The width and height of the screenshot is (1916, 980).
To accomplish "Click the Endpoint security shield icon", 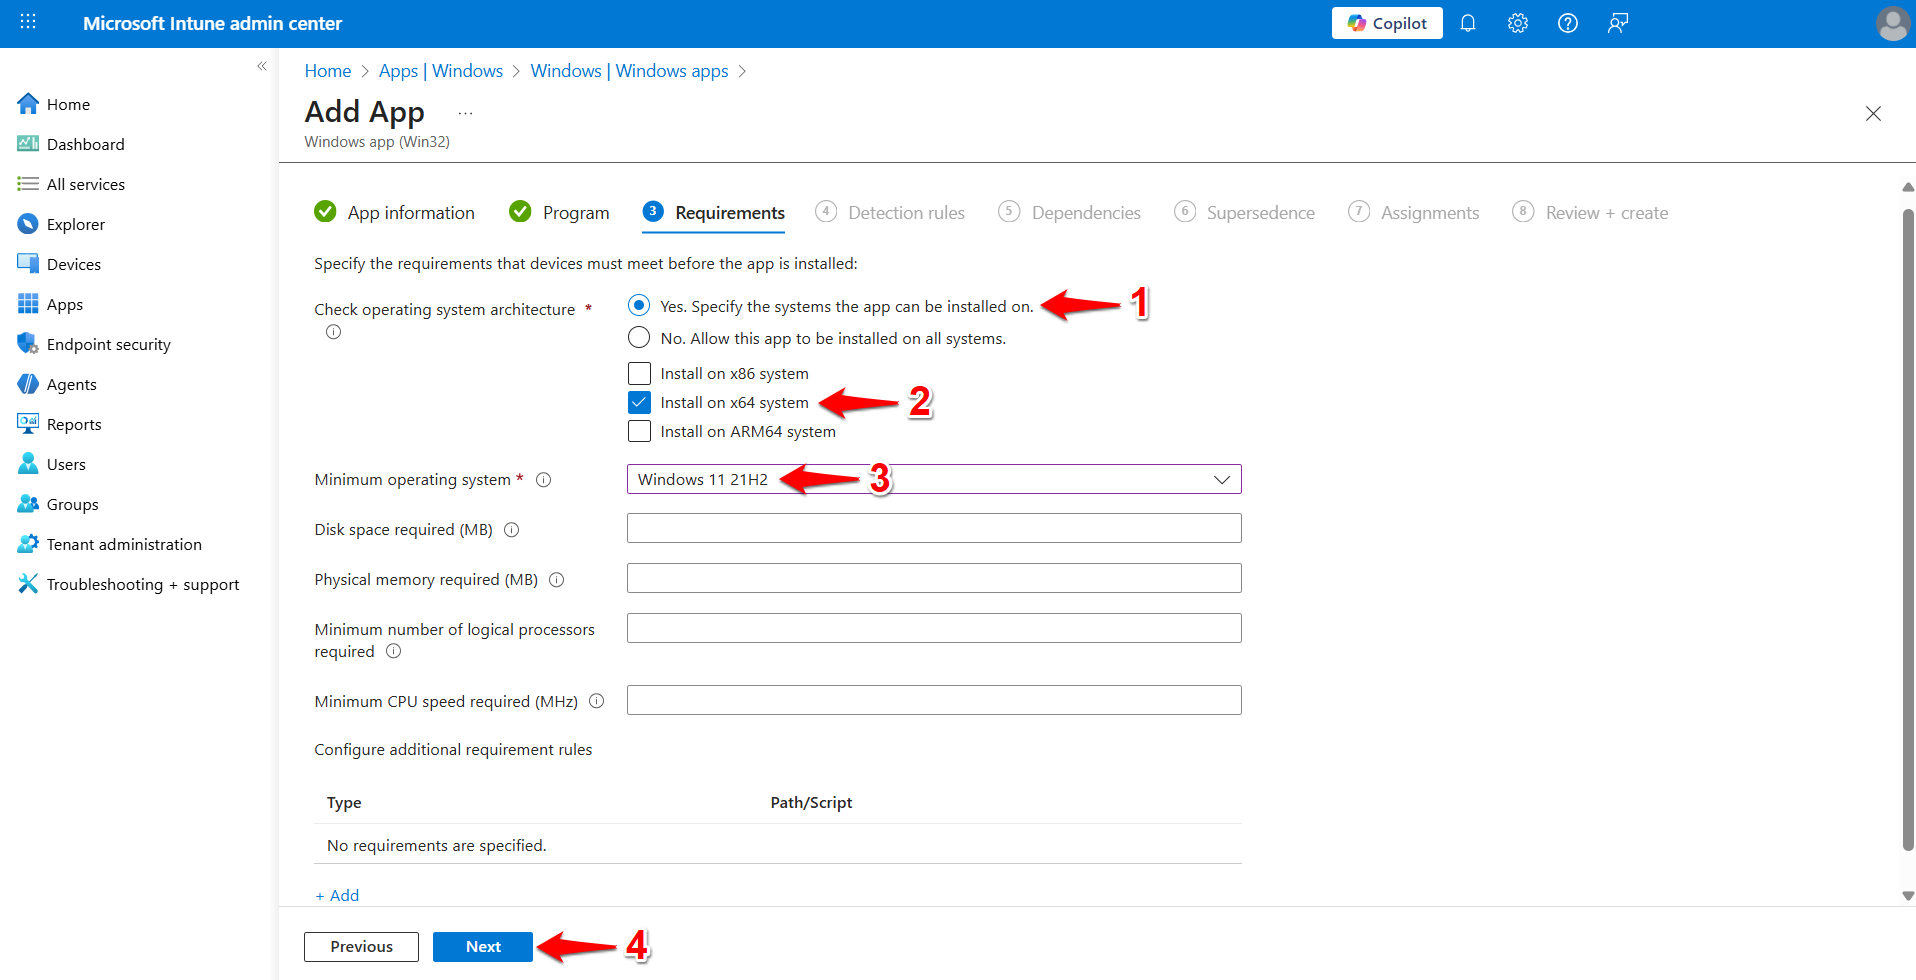I will (28, 344).
